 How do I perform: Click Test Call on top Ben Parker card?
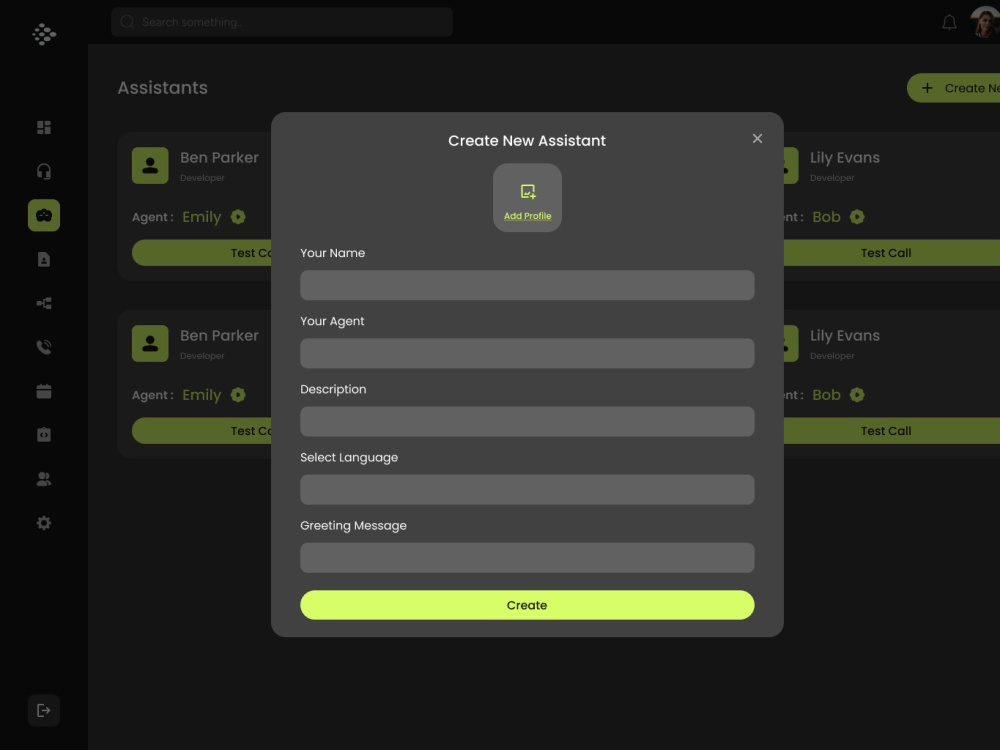coord(202,253)
